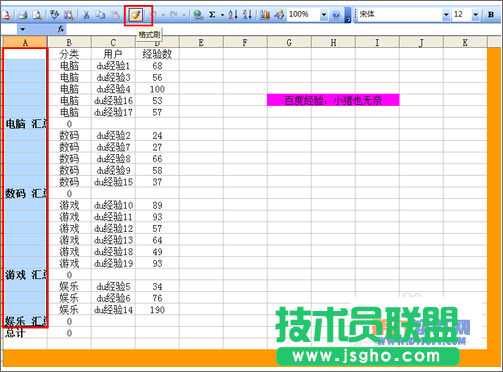Click the cell with value 89
The image size is (503, 372).
tap(157, 205)
